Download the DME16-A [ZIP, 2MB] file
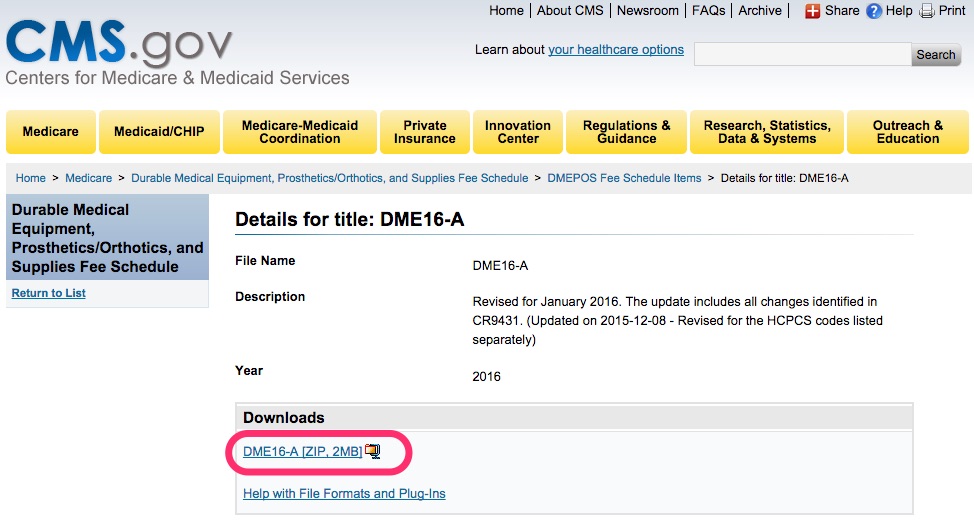974x522 pixels. (x=303, y=452)
